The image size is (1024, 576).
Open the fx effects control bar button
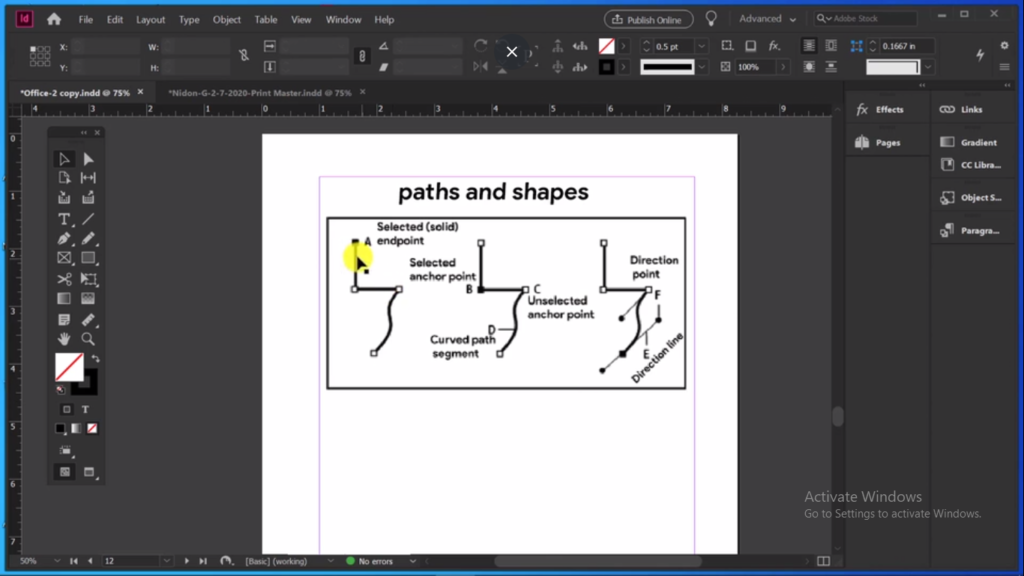point(774,46)
